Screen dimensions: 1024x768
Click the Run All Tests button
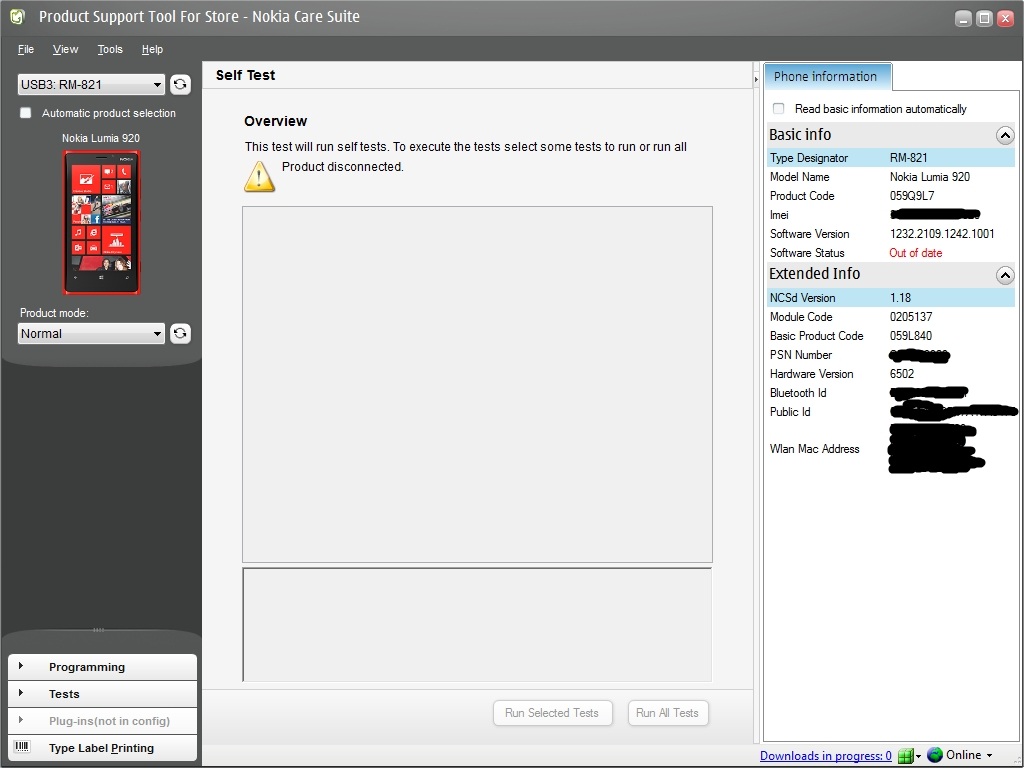click(x=667, y=713)
